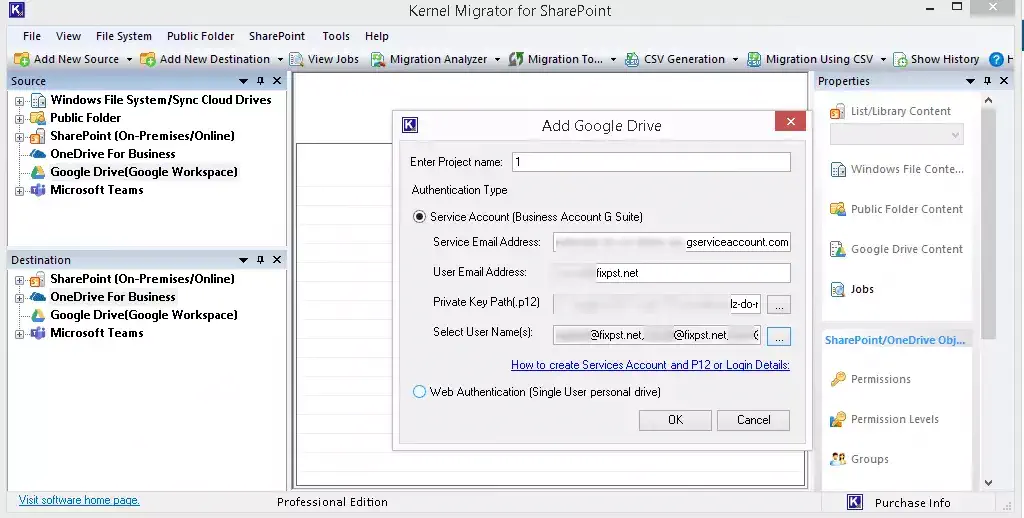Open How to create Services Account link
The image size is (1024, 518).
(x=650, y=365)
